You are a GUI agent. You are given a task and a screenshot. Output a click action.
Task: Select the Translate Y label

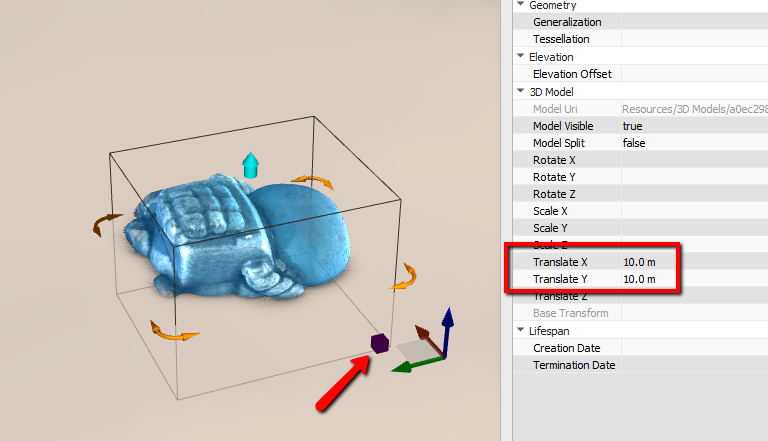[560, 279]
